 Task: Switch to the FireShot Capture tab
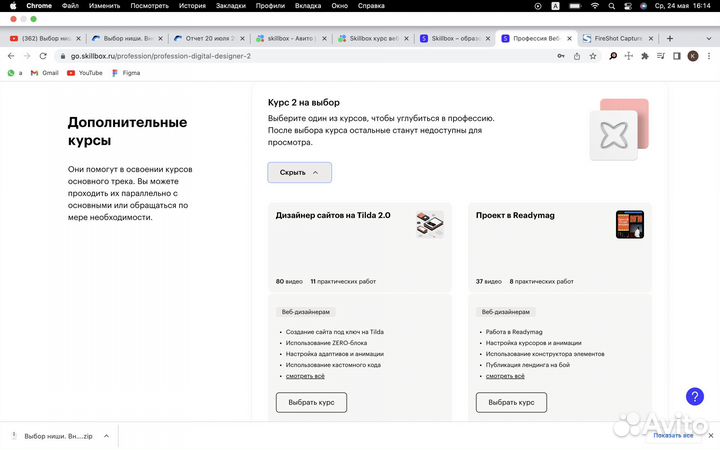(618, 39)
